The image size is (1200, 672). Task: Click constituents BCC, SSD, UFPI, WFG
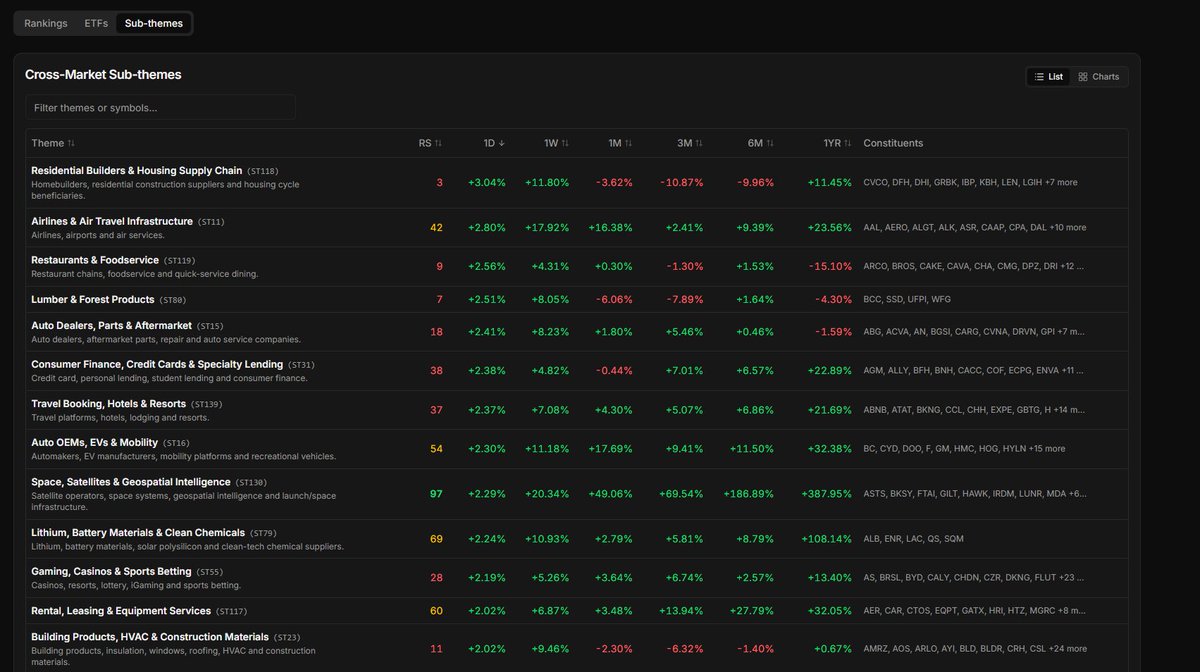point(907,300)
